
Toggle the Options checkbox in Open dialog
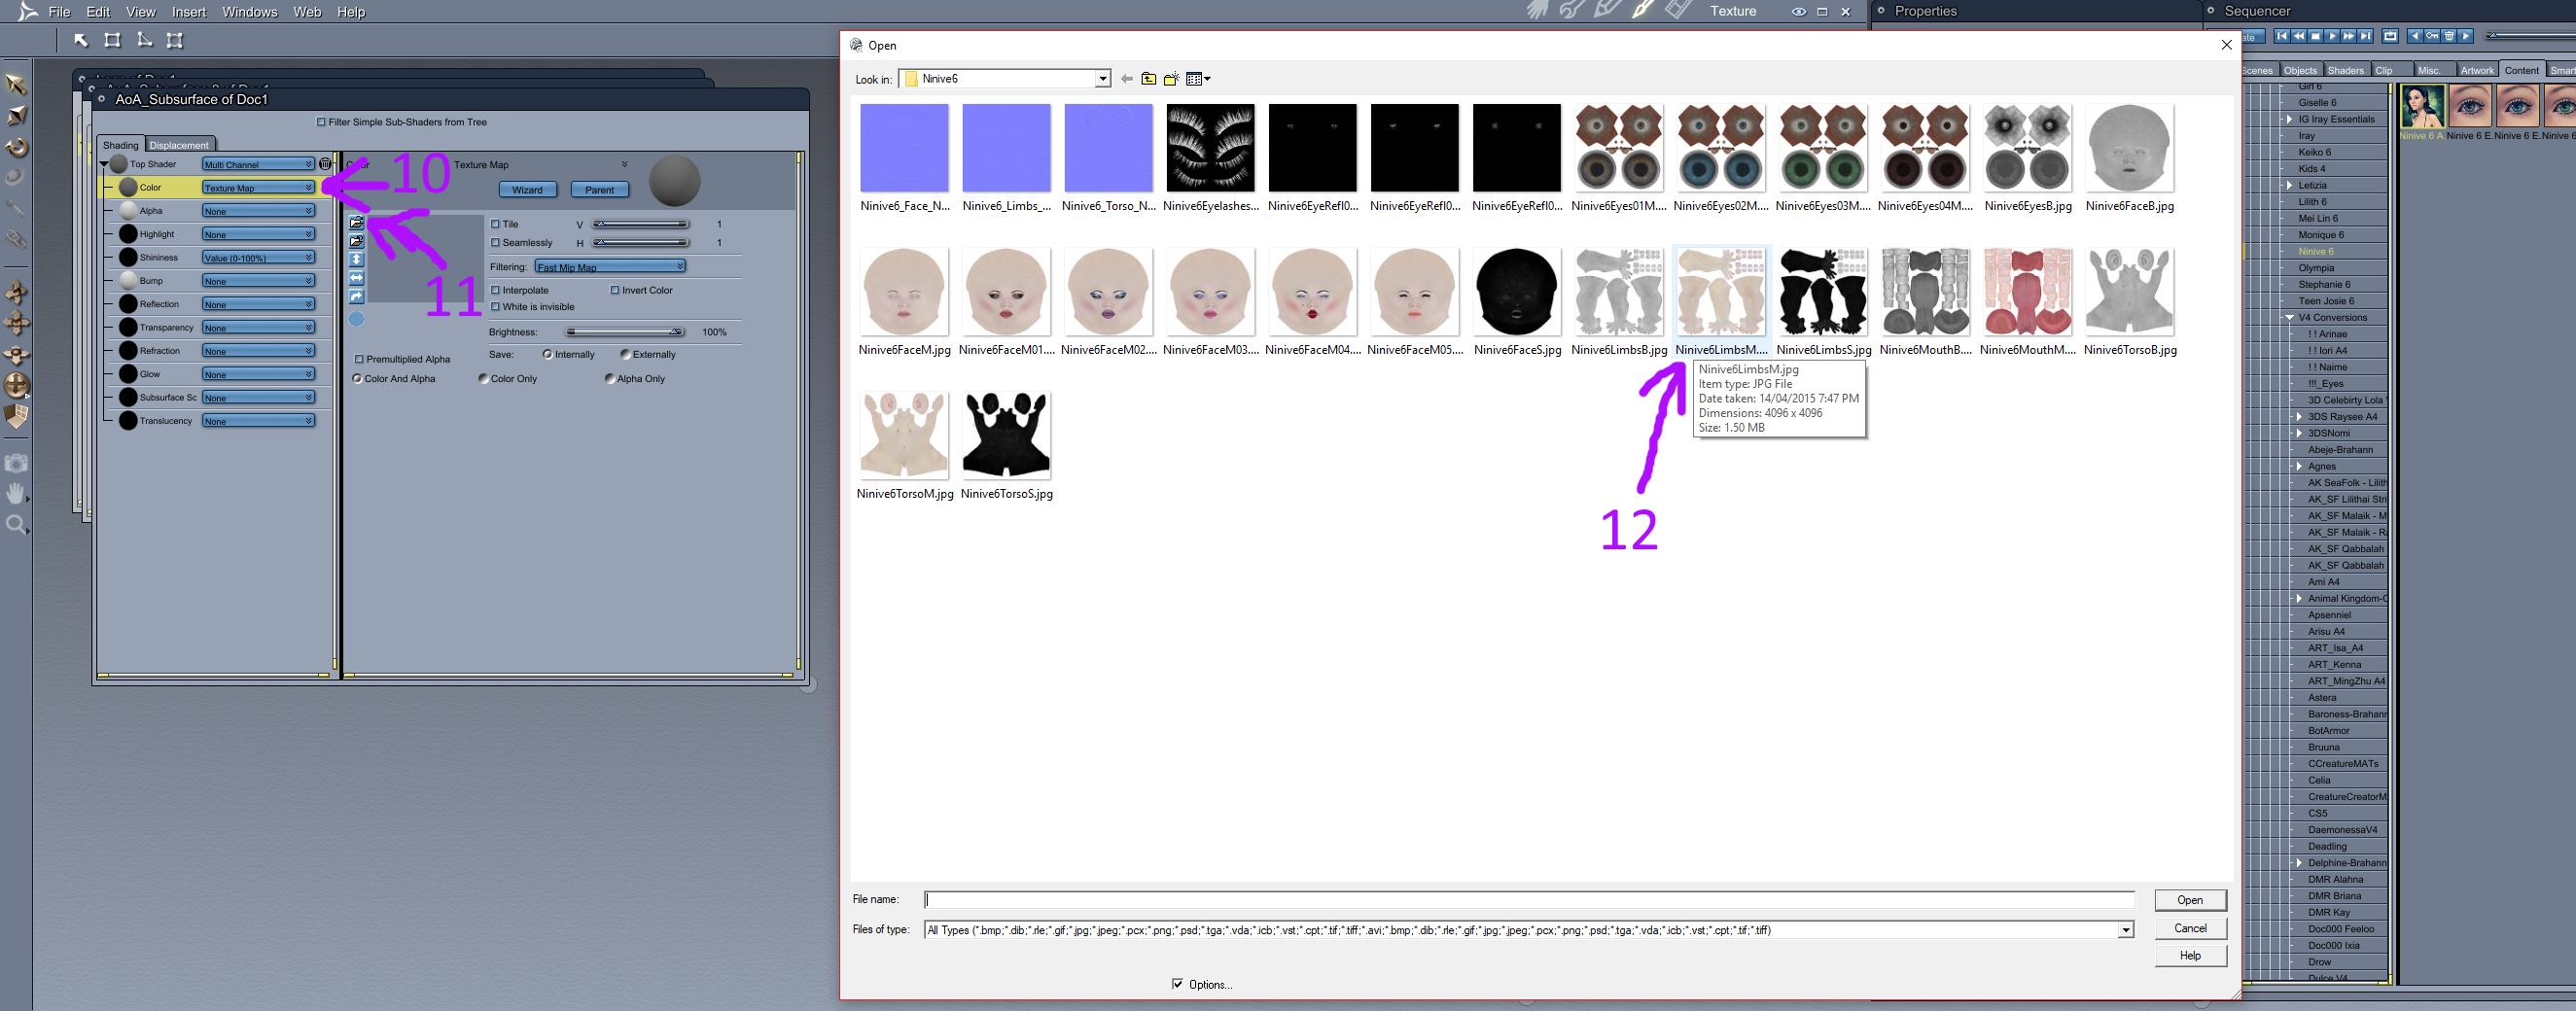(x=1177, y=984)
